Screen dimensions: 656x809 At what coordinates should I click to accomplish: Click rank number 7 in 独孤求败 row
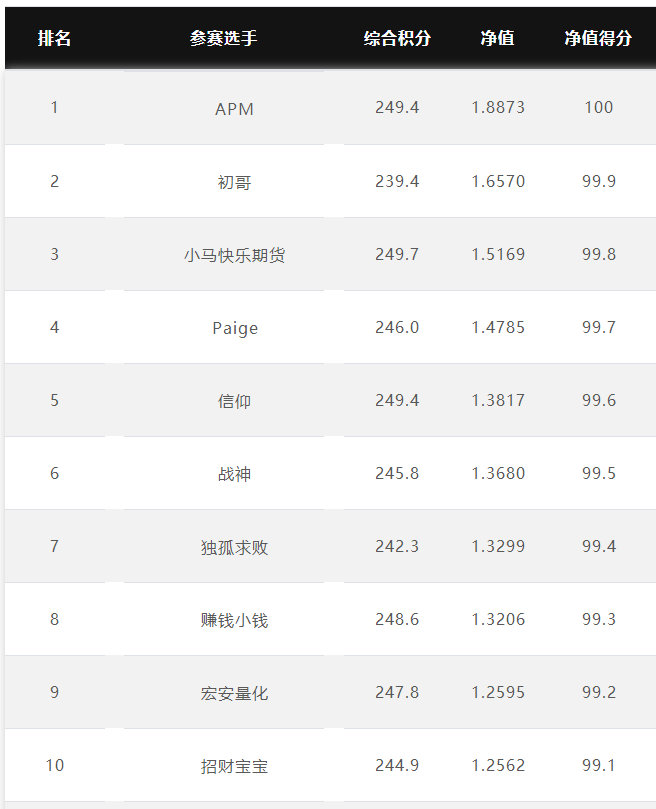(54, 546)
